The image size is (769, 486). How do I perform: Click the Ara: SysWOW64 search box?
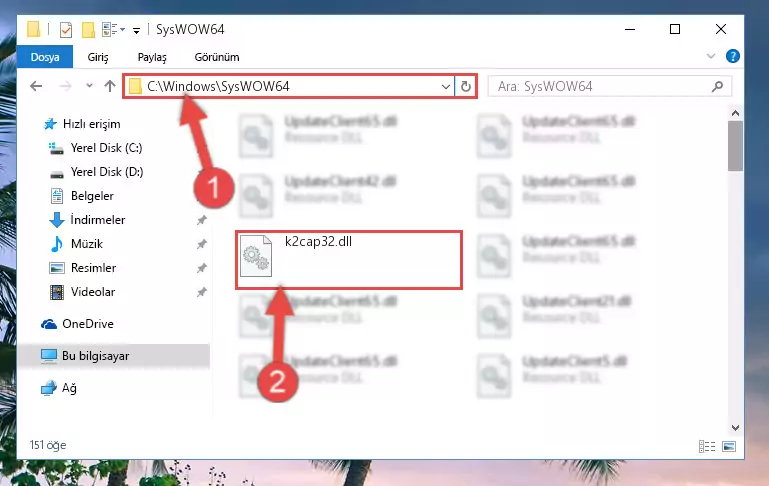click(x=610, y=87)
